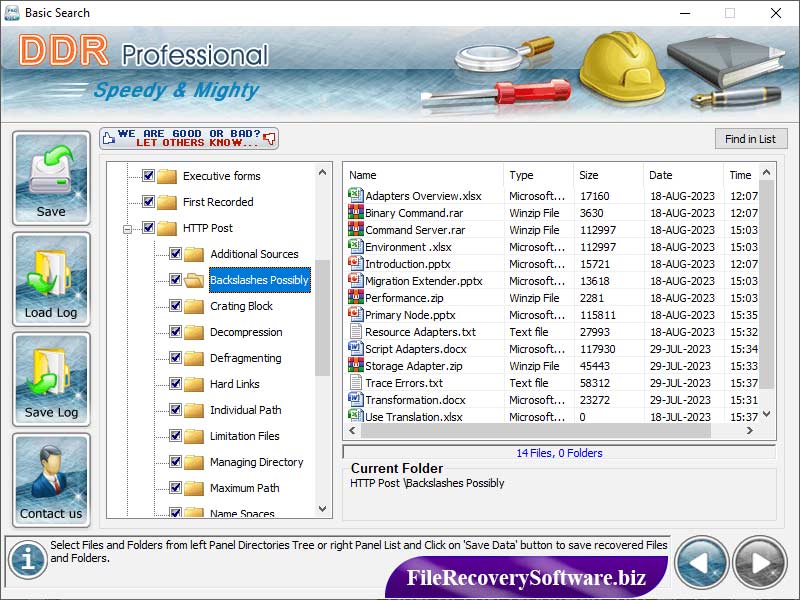Click the Save drive icon button

[x=51, y=178]
